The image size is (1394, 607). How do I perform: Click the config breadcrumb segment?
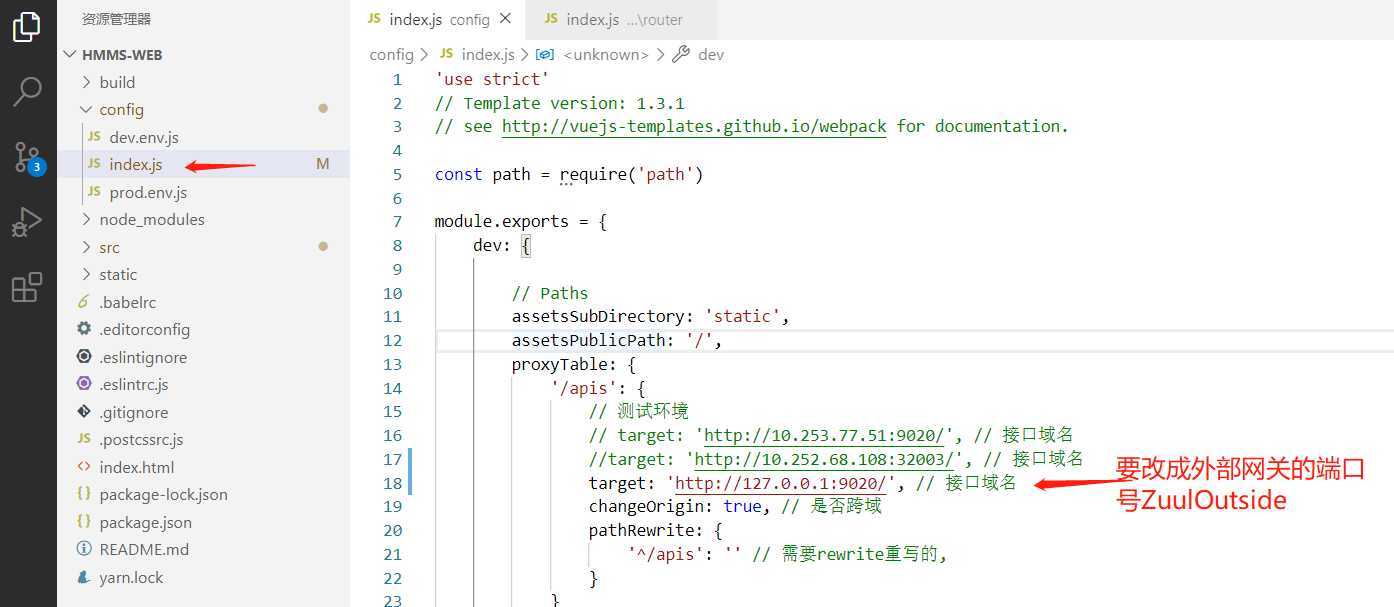tap(391, 54)
